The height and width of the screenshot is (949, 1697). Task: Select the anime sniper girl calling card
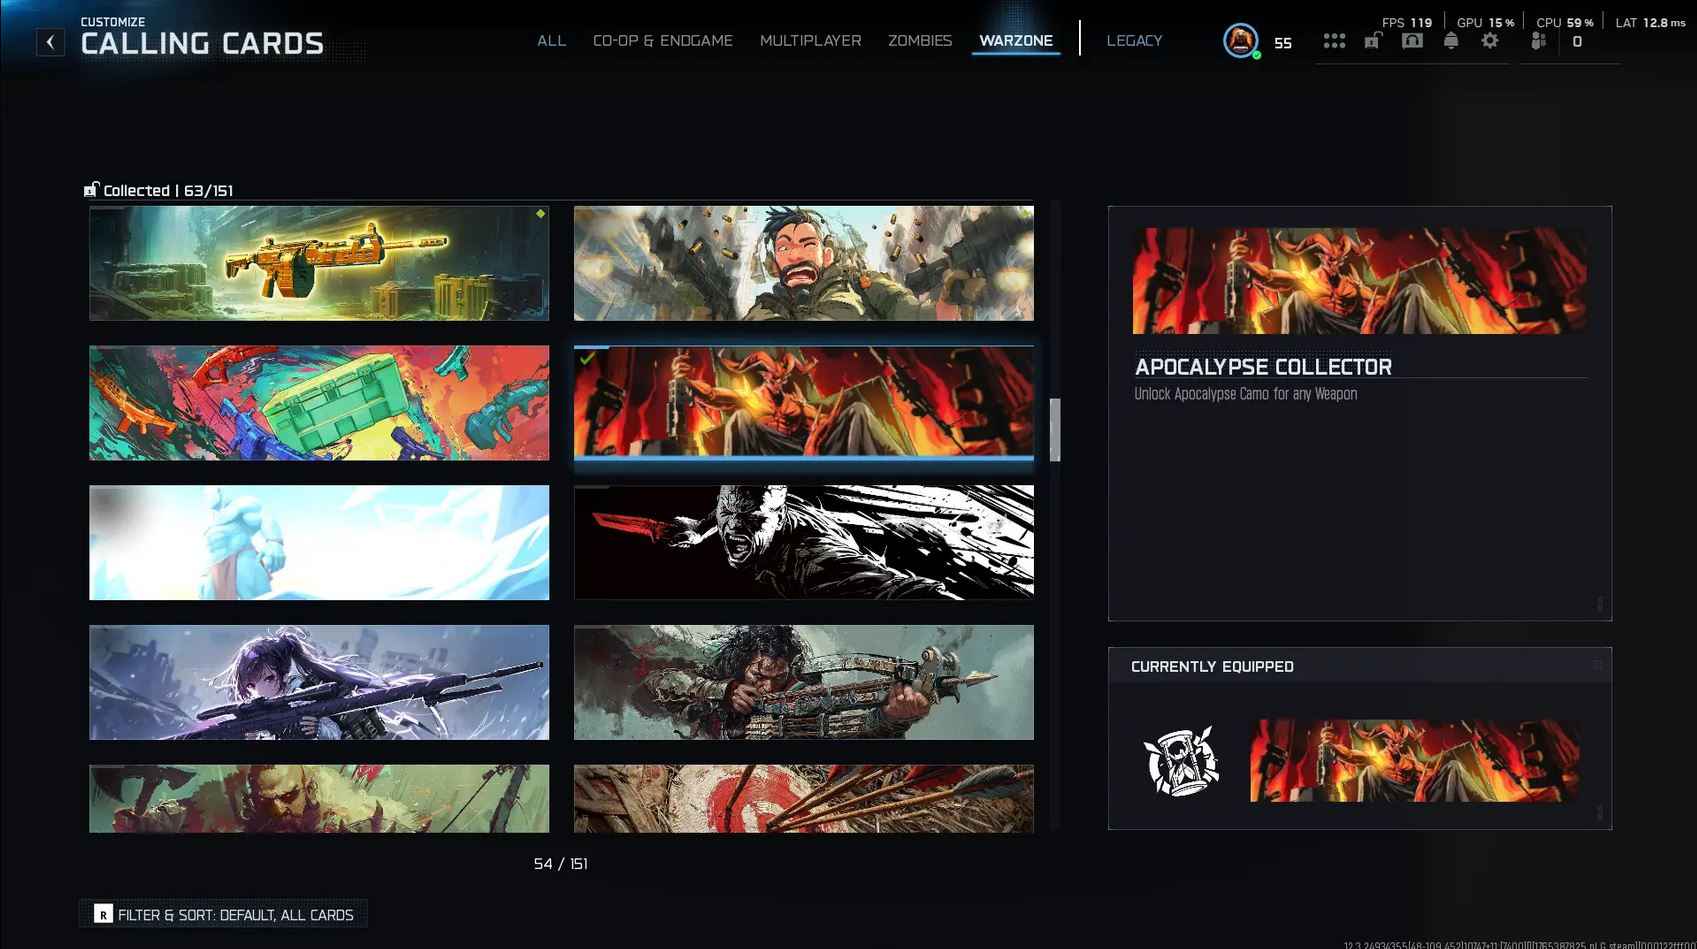(319, 682)
